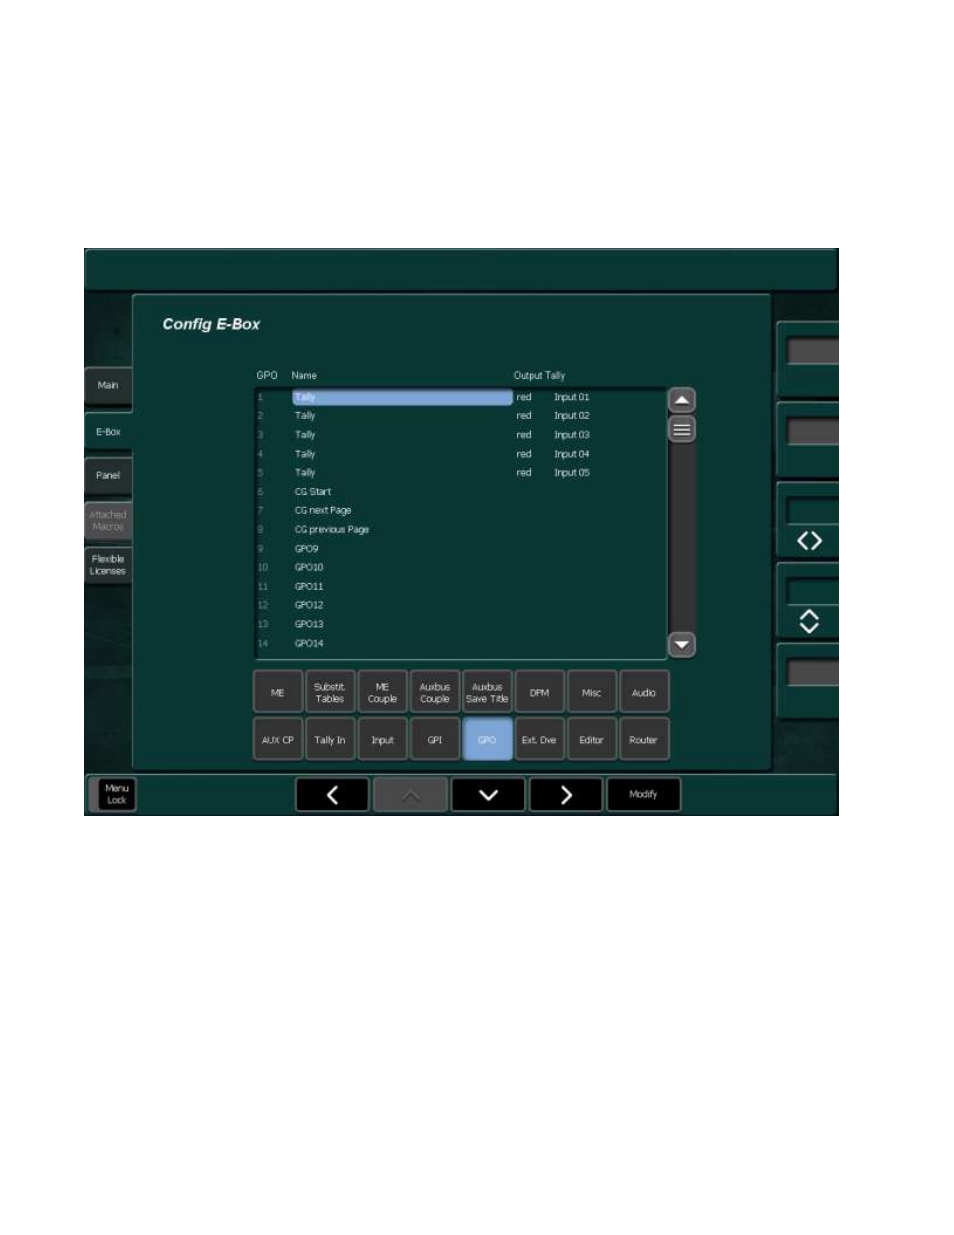
Task: Select the ME Couple button
Action: pyautogui.click(x=382, y=693)
